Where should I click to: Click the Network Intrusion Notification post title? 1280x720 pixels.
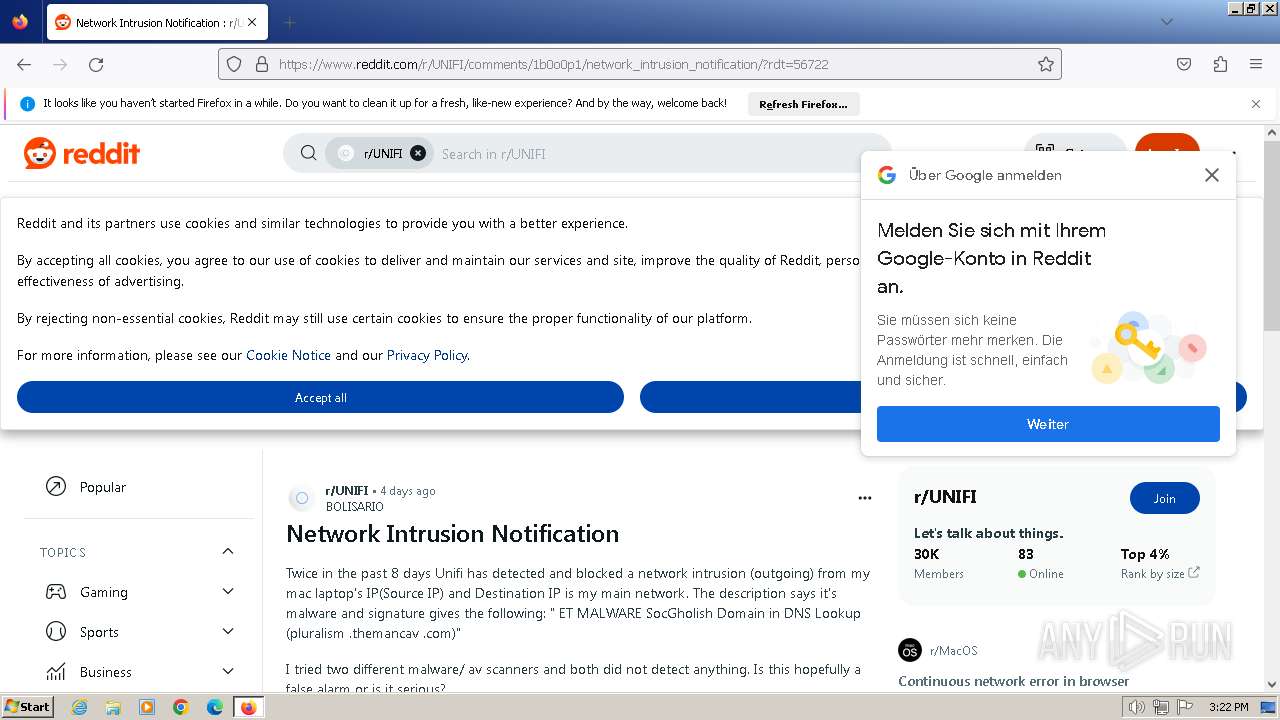click(452, 534)
